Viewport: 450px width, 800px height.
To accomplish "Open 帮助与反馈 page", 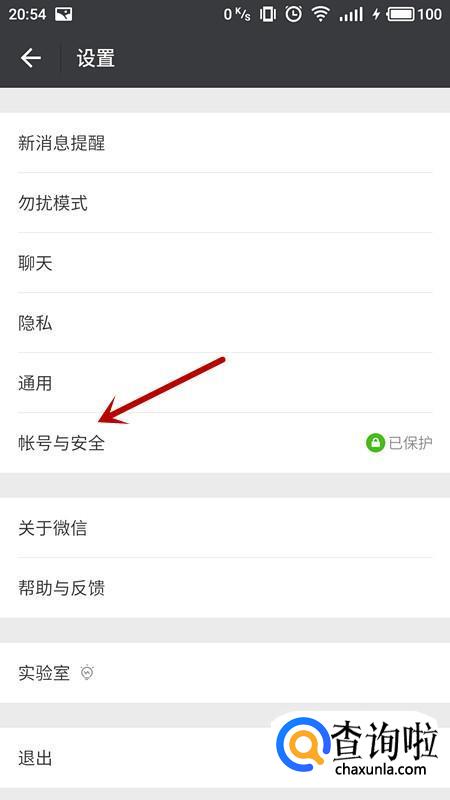I will (225, 588).
